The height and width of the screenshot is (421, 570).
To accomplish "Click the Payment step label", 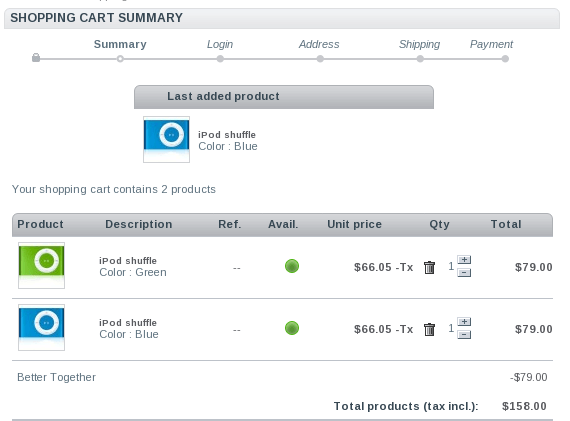I will tap(491, 44).
